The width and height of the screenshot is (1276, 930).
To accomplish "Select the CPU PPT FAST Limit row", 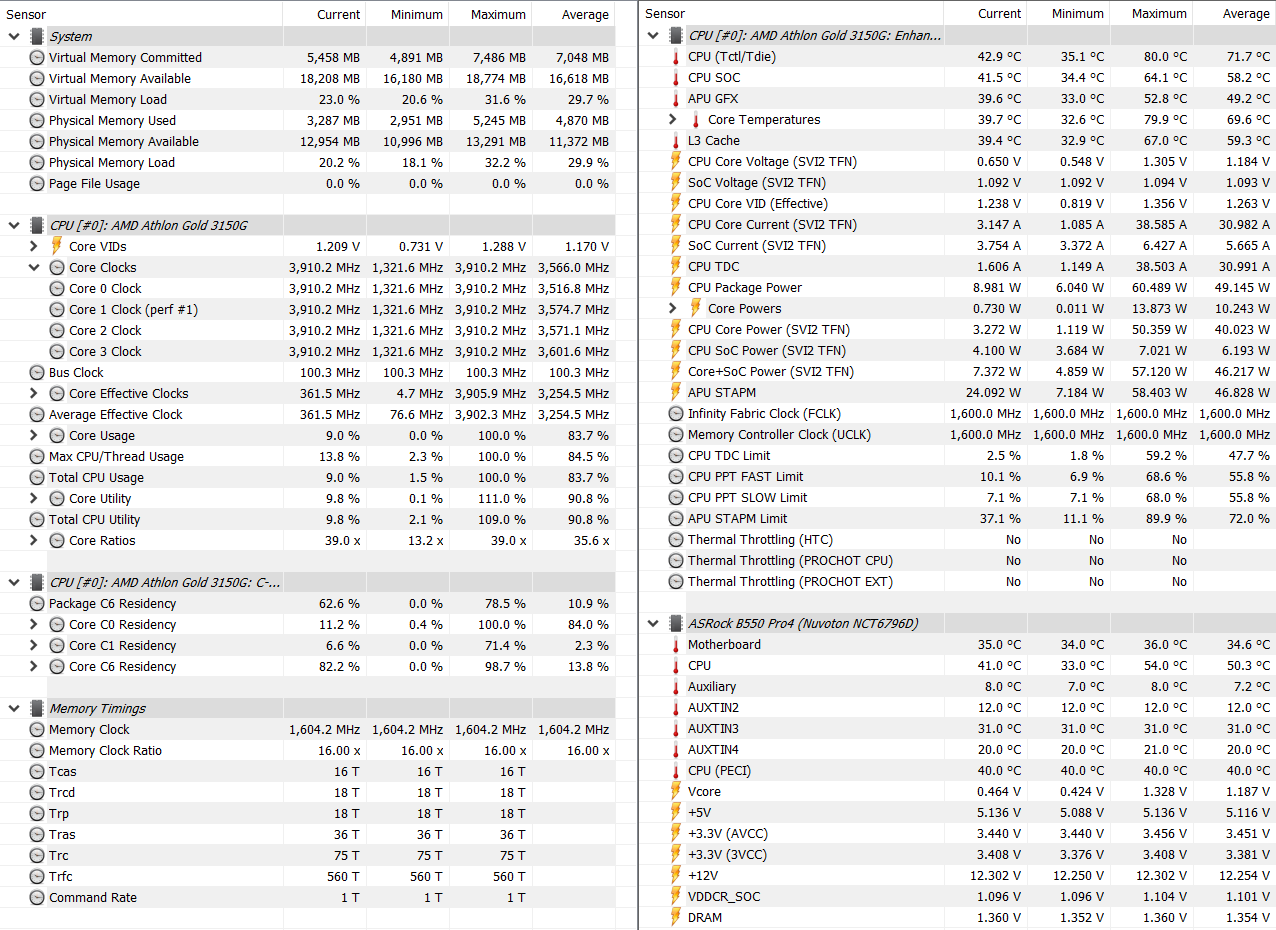I will pyautogui.click(x=958, y=477).
